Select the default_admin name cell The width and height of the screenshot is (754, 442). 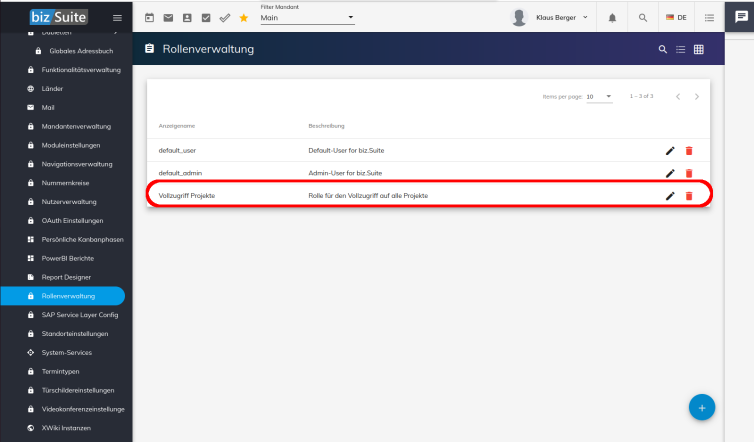(x=180, y=173)
